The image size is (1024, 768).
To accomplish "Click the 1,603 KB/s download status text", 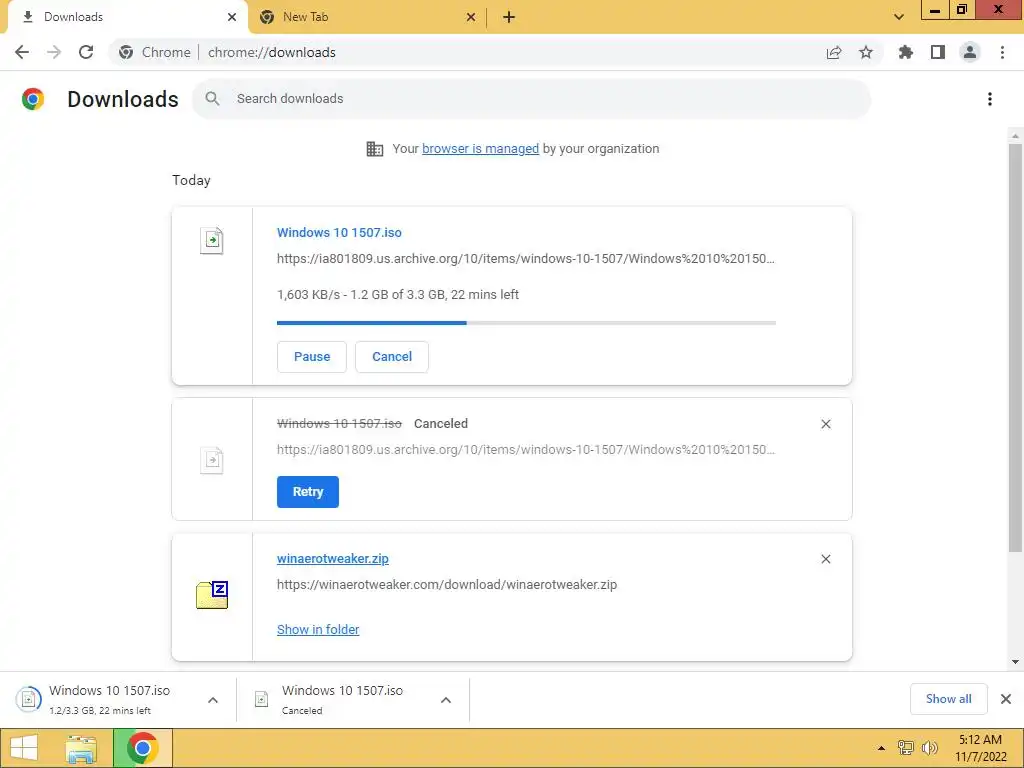I will click(x=398, y=295).
